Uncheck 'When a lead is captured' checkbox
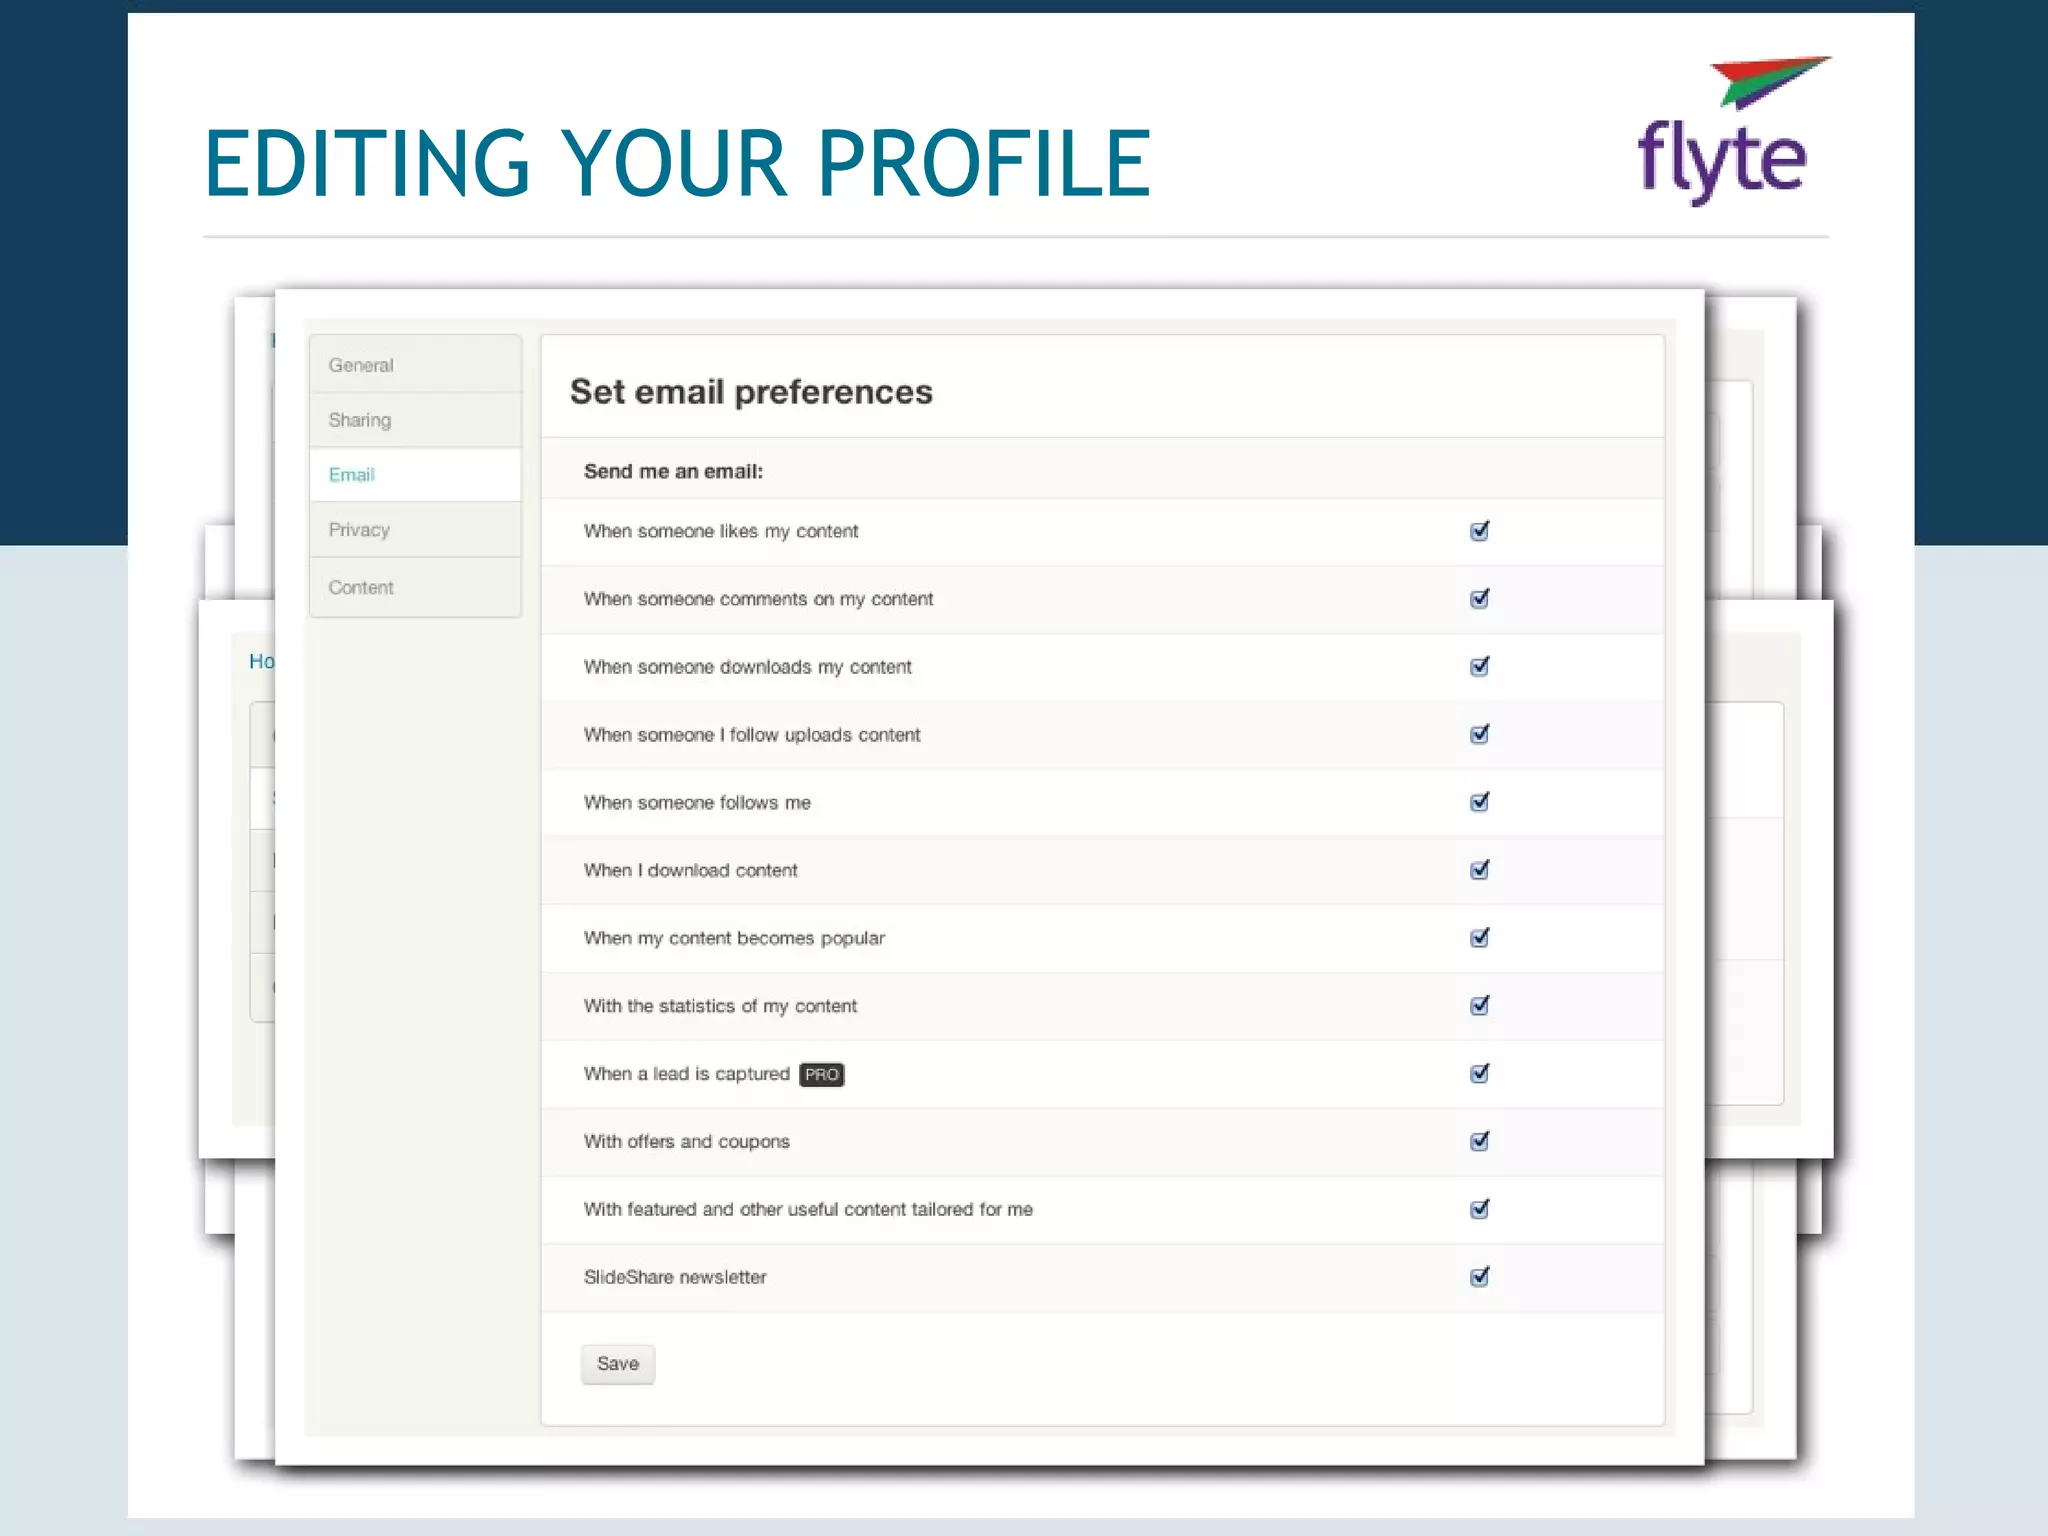This screenshot has height=1536, width=2048. coord(1479,1074)
